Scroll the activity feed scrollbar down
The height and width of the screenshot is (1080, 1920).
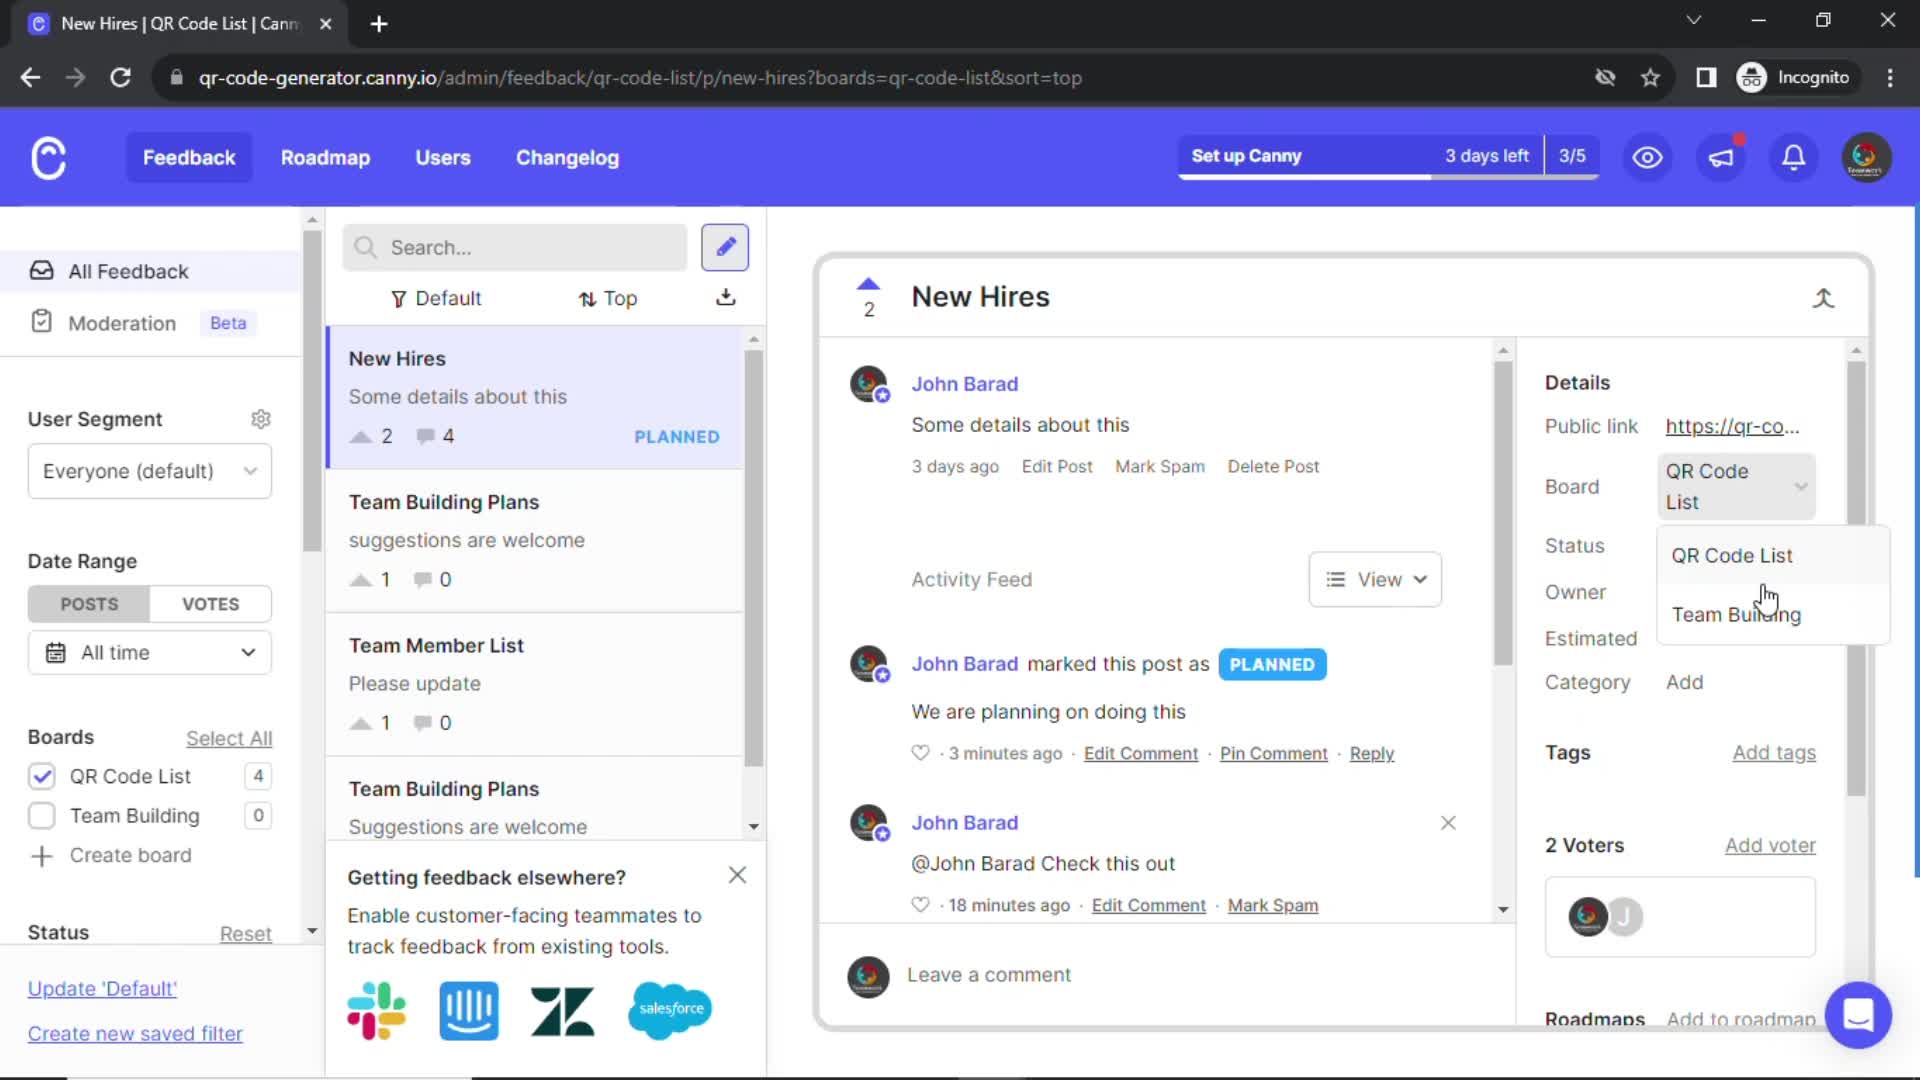[x=1503, y=911]
